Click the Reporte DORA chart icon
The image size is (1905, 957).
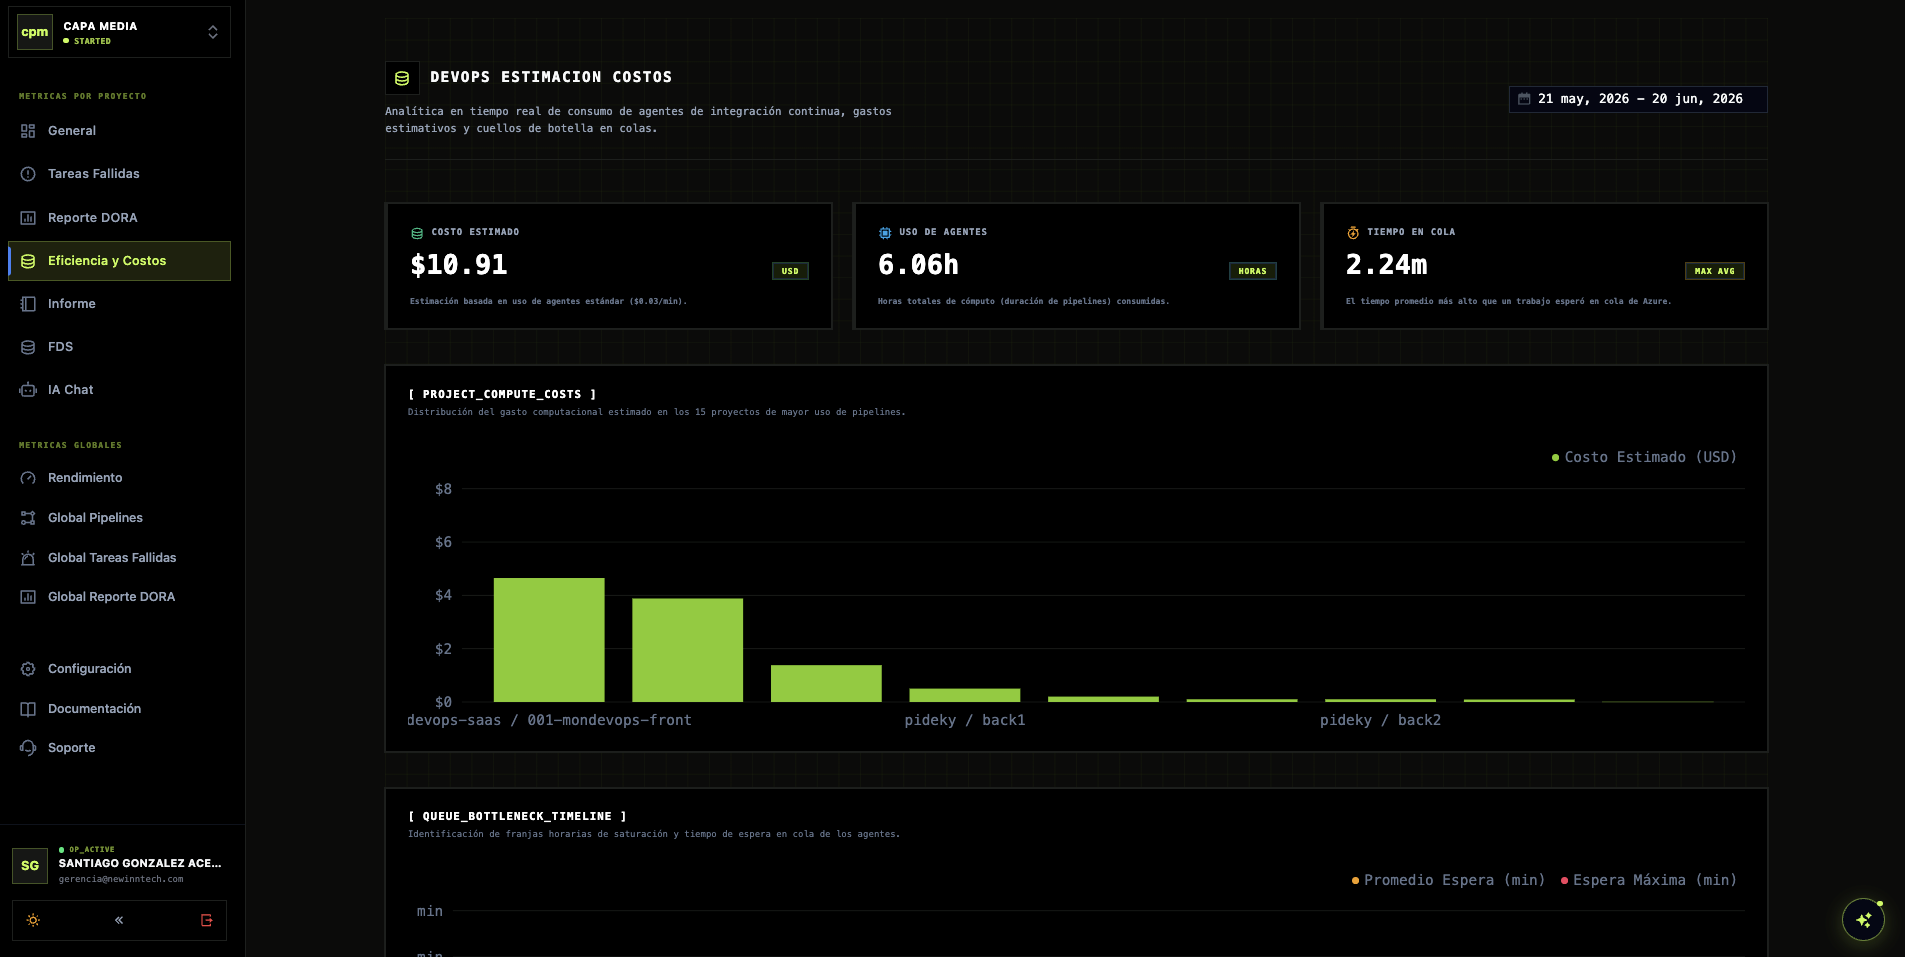click(28, 218)
